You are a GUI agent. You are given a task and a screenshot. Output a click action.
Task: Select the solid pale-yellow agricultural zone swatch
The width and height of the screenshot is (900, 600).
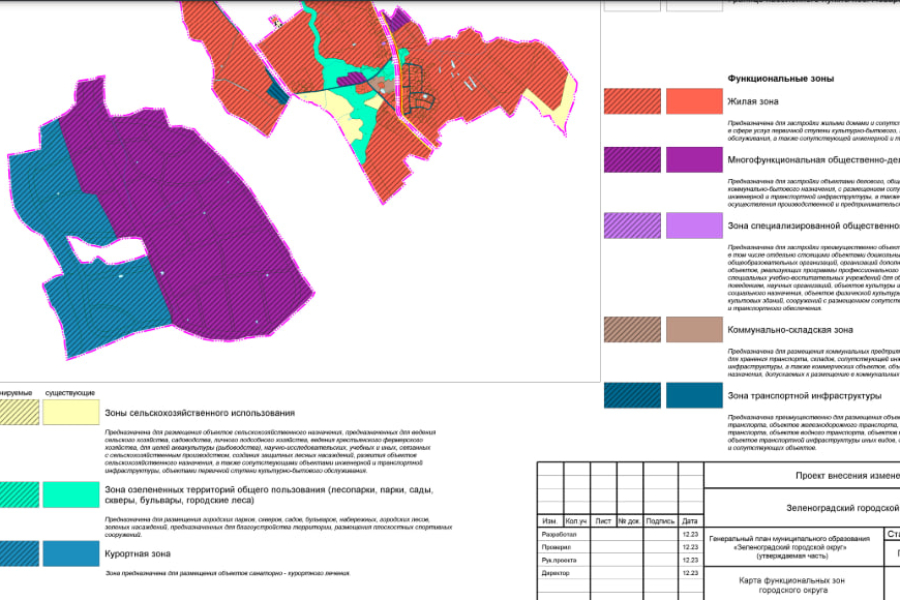pyautogui.click(x=70, y=412)
